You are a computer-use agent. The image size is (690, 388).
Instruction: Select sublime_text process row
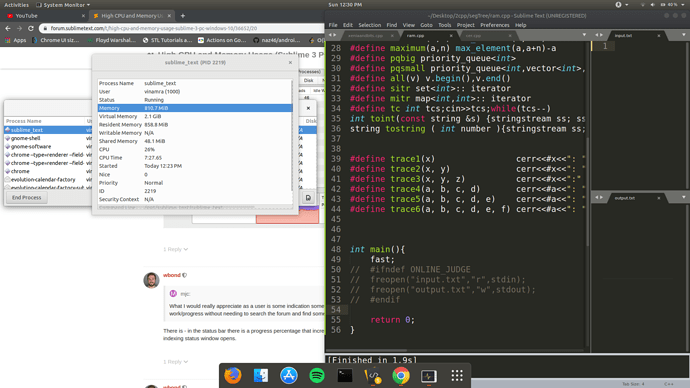pos(48,130)
